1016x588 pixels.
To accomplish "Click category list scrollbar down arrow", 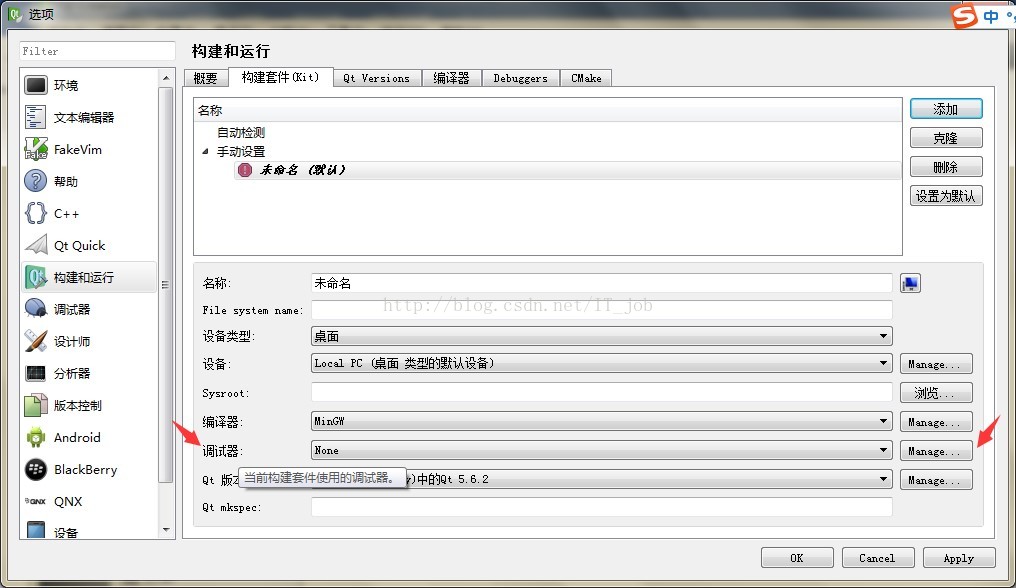I will [x=166, y=530].
